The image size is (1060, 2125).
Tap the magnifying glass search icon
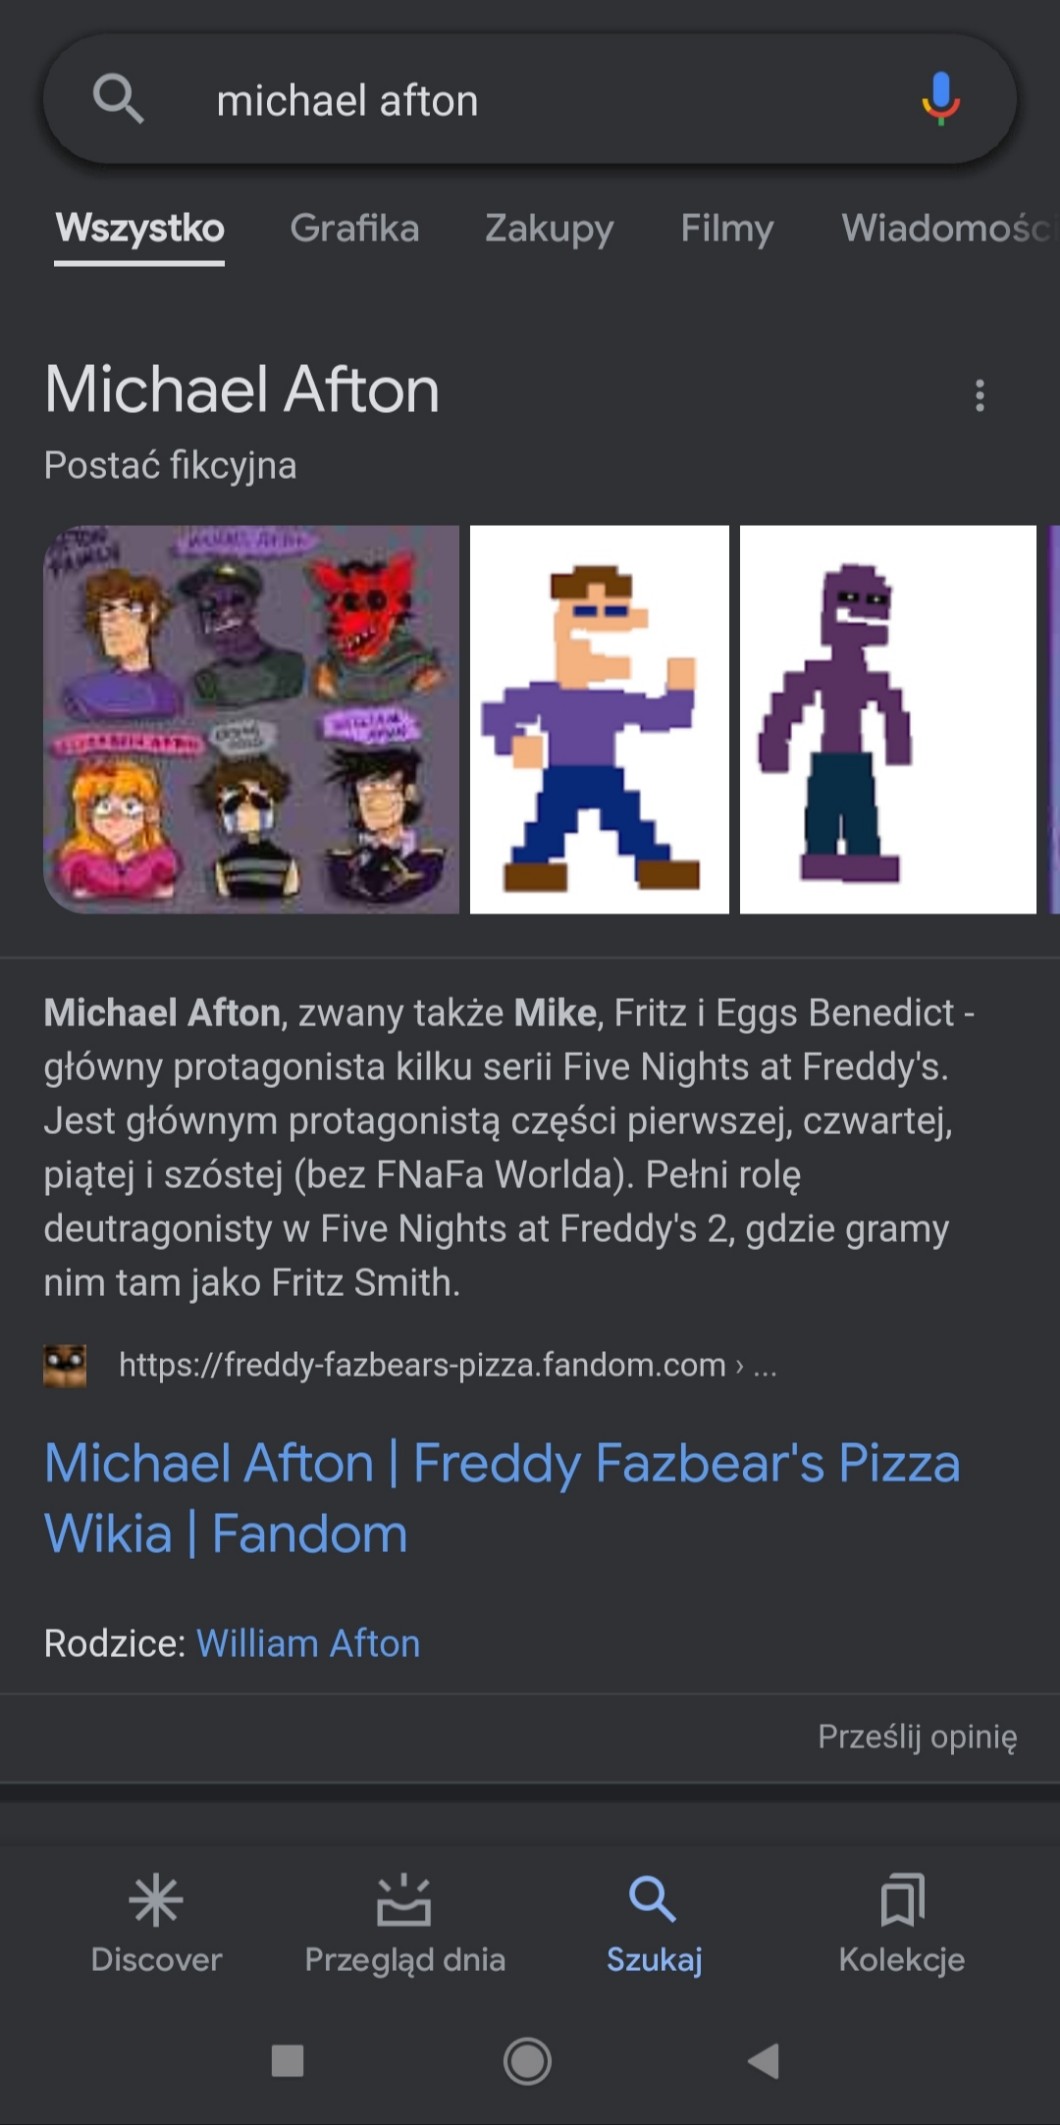118,99
